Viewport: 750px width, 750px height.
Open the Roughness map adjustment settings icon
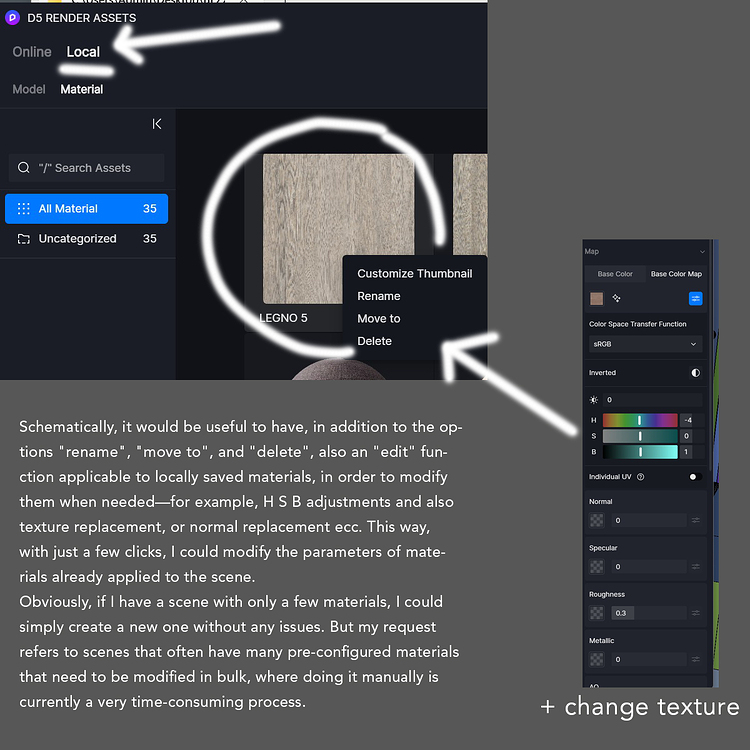(x=695, y=613)
